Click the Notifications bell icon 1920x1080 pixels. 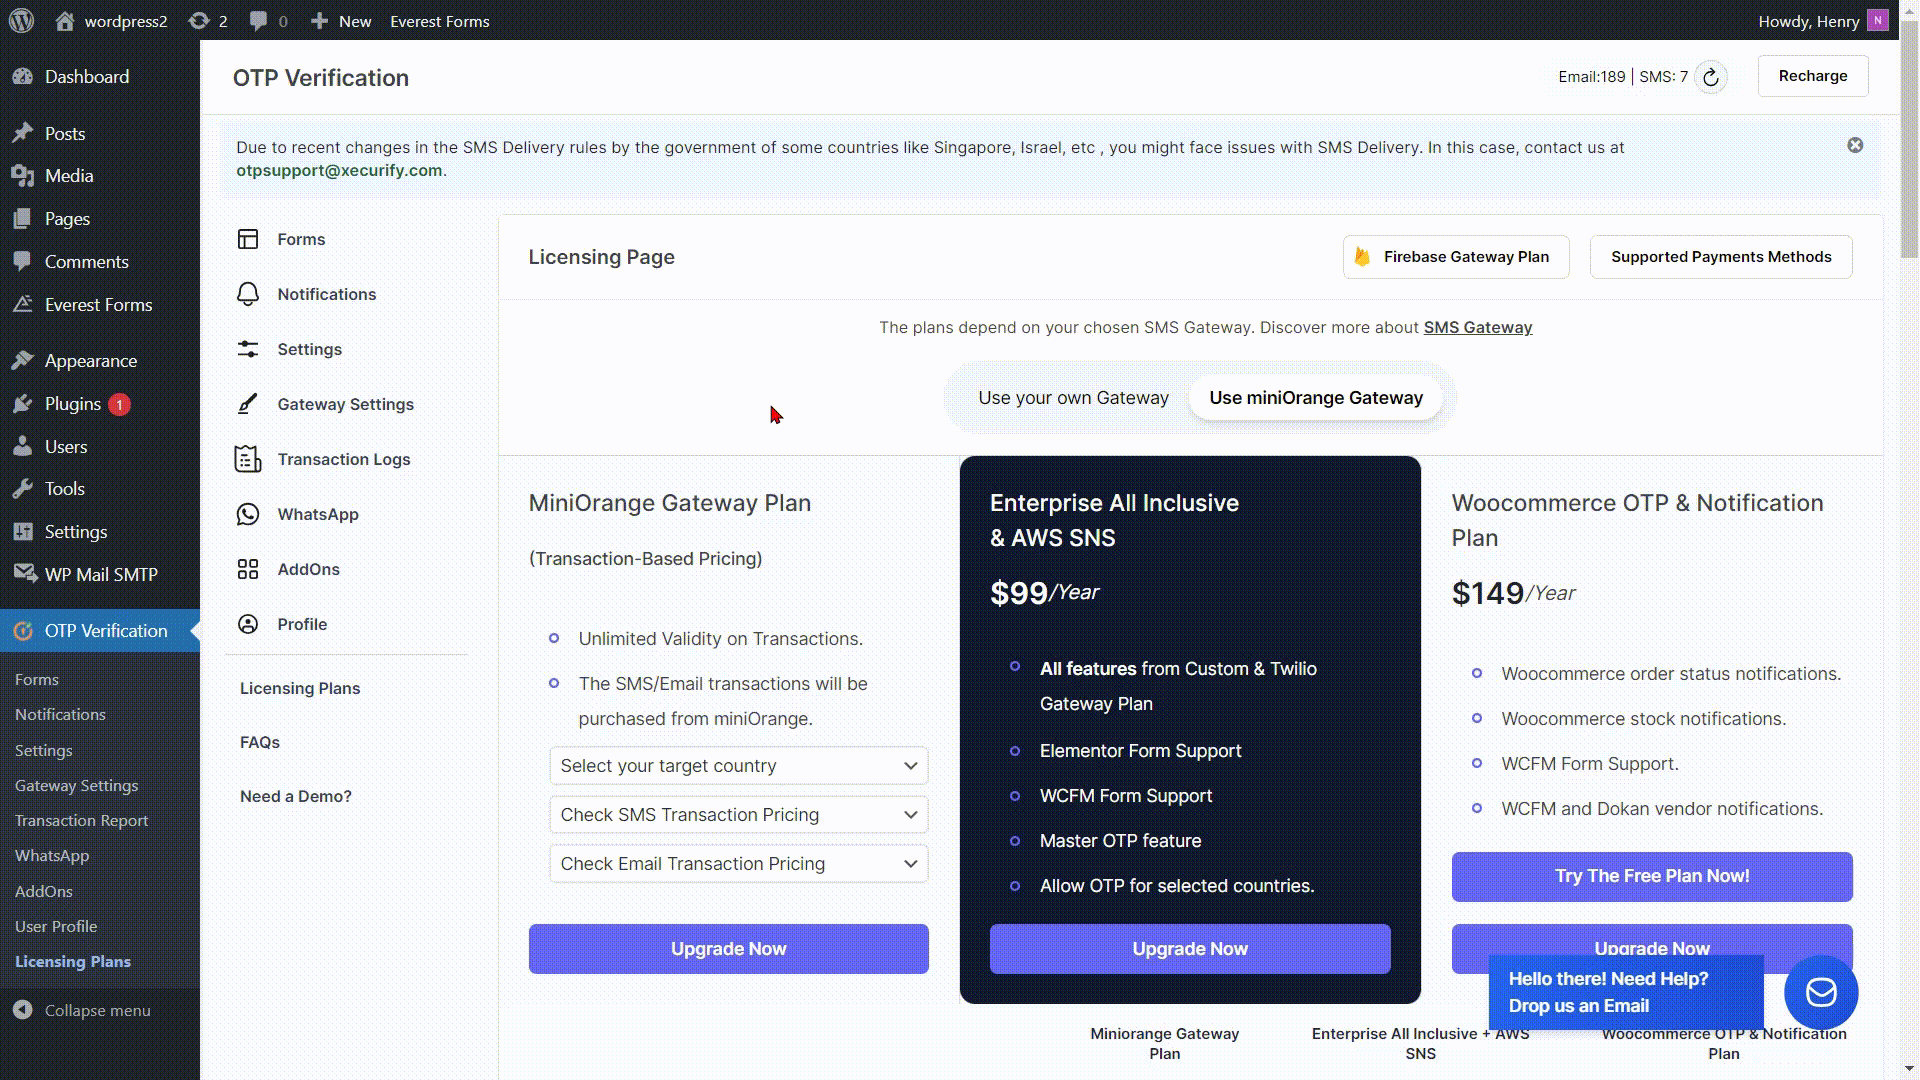tap(248, 294)
